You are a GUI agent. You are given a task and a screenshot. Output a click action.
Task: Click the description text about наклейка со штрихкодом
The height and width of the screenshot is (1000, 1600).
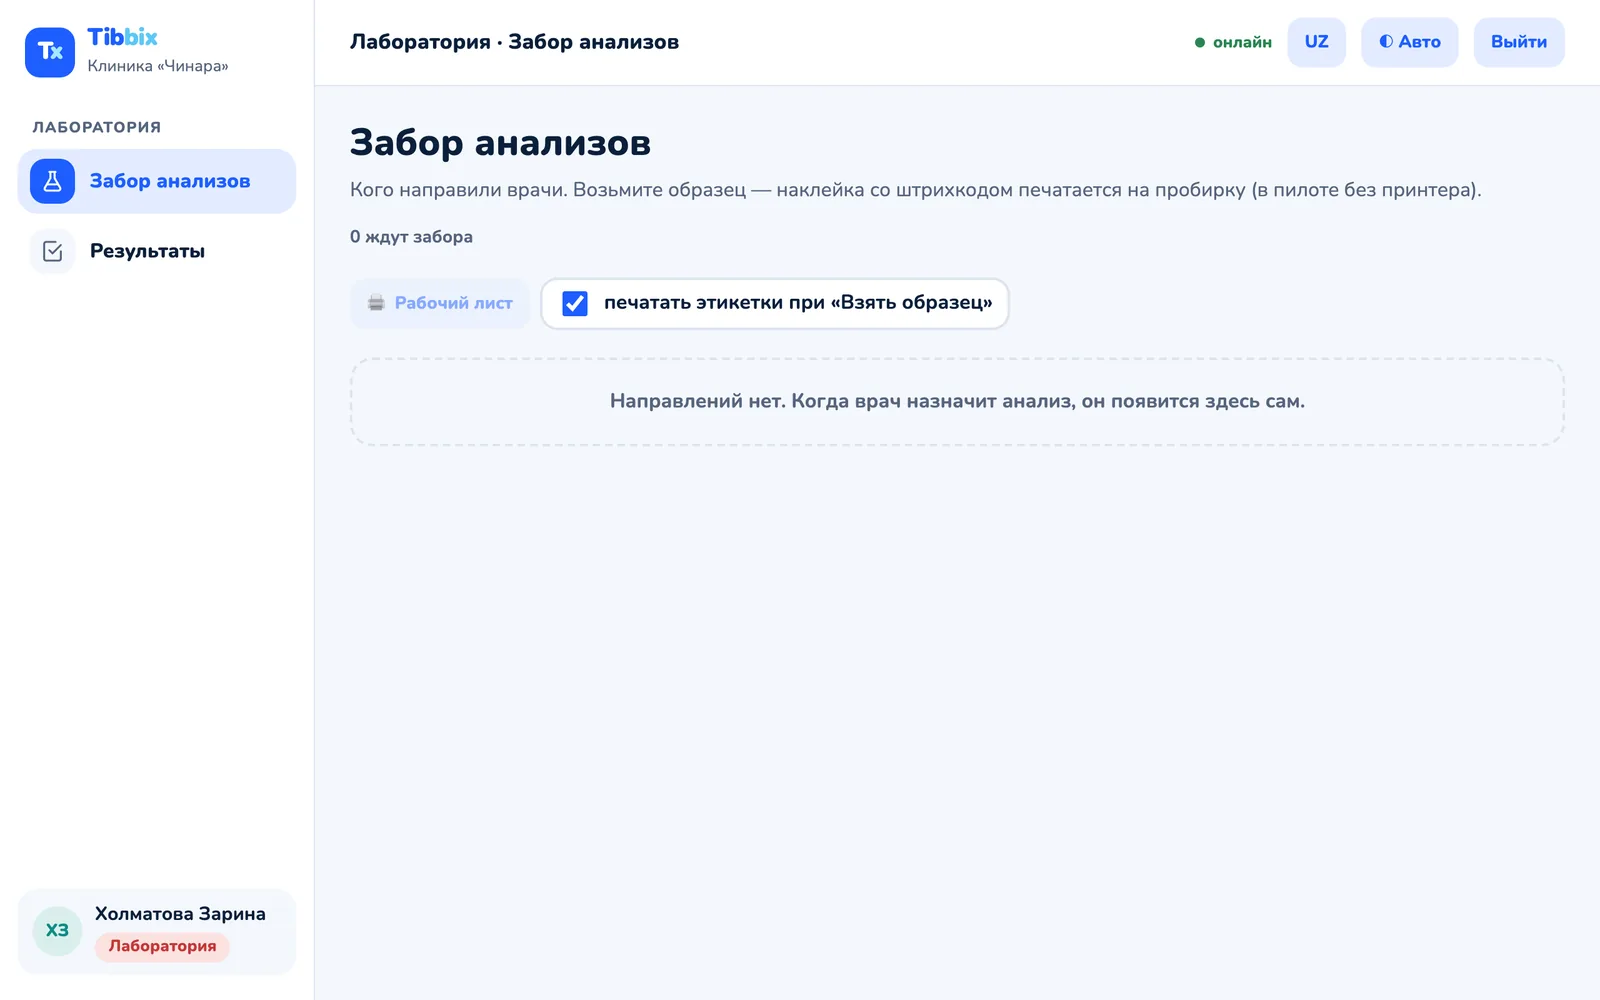[915, 190]
